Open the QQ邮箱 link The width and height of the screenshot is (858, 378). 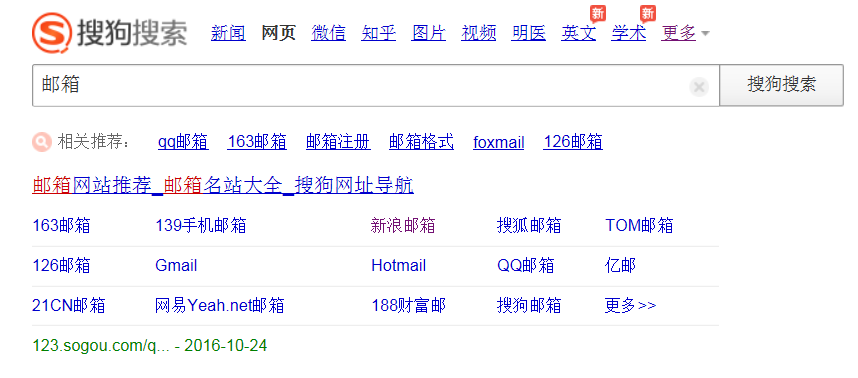[525, 266]
